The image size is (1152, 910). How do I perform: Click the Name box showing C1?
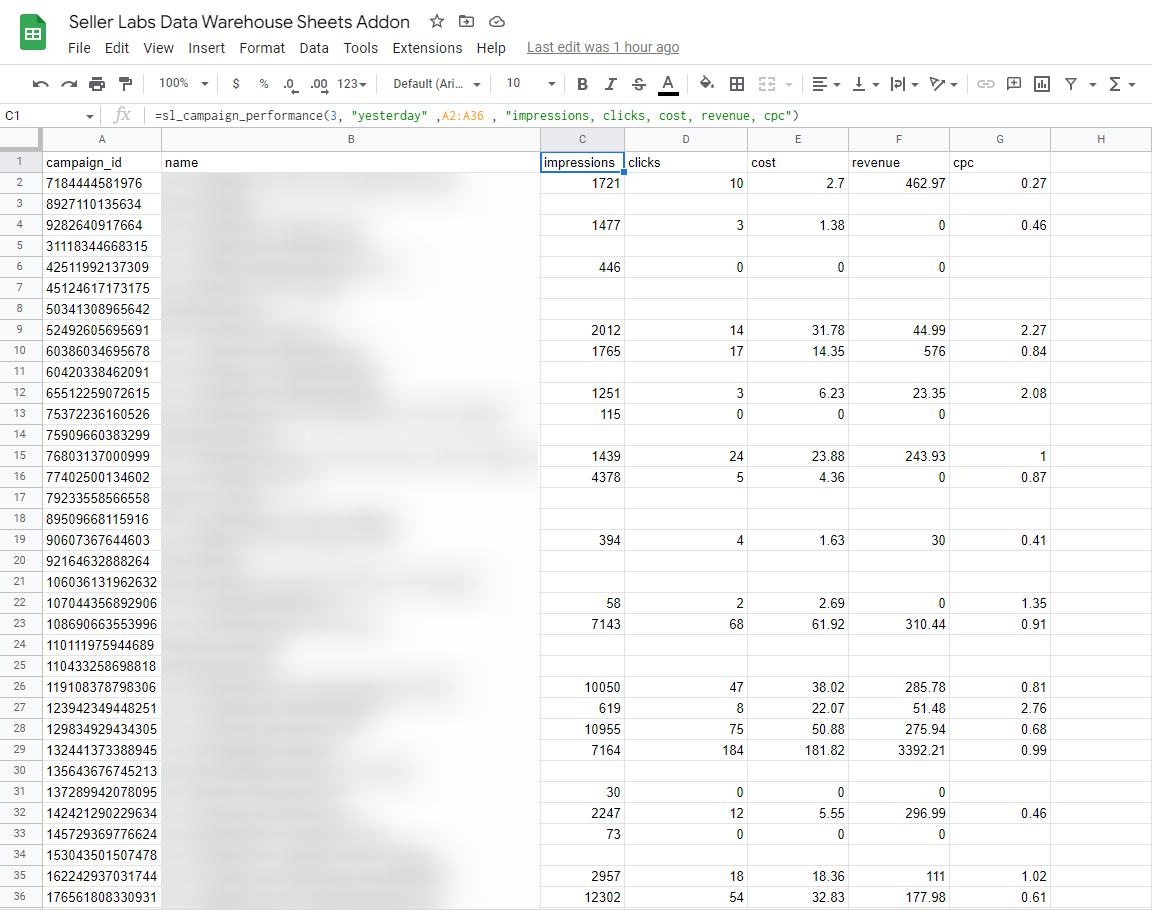click(x=48, y=115)
